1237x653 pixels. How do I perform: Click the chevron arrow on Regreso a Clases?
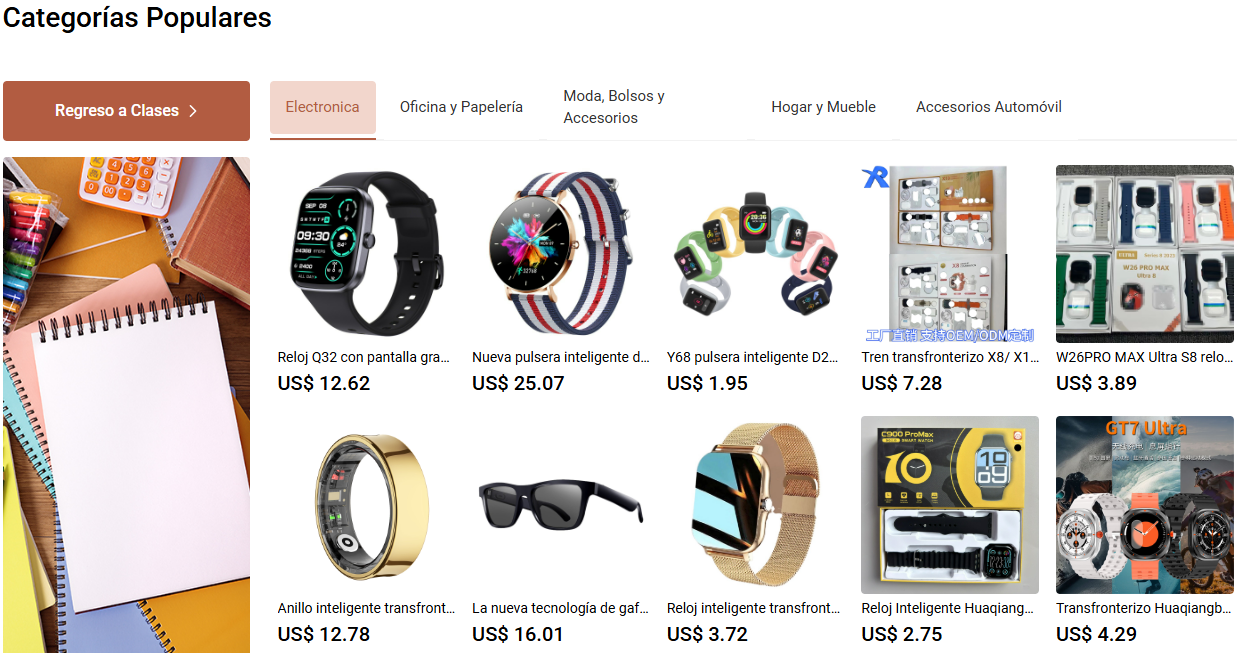(x=193, y=111)
